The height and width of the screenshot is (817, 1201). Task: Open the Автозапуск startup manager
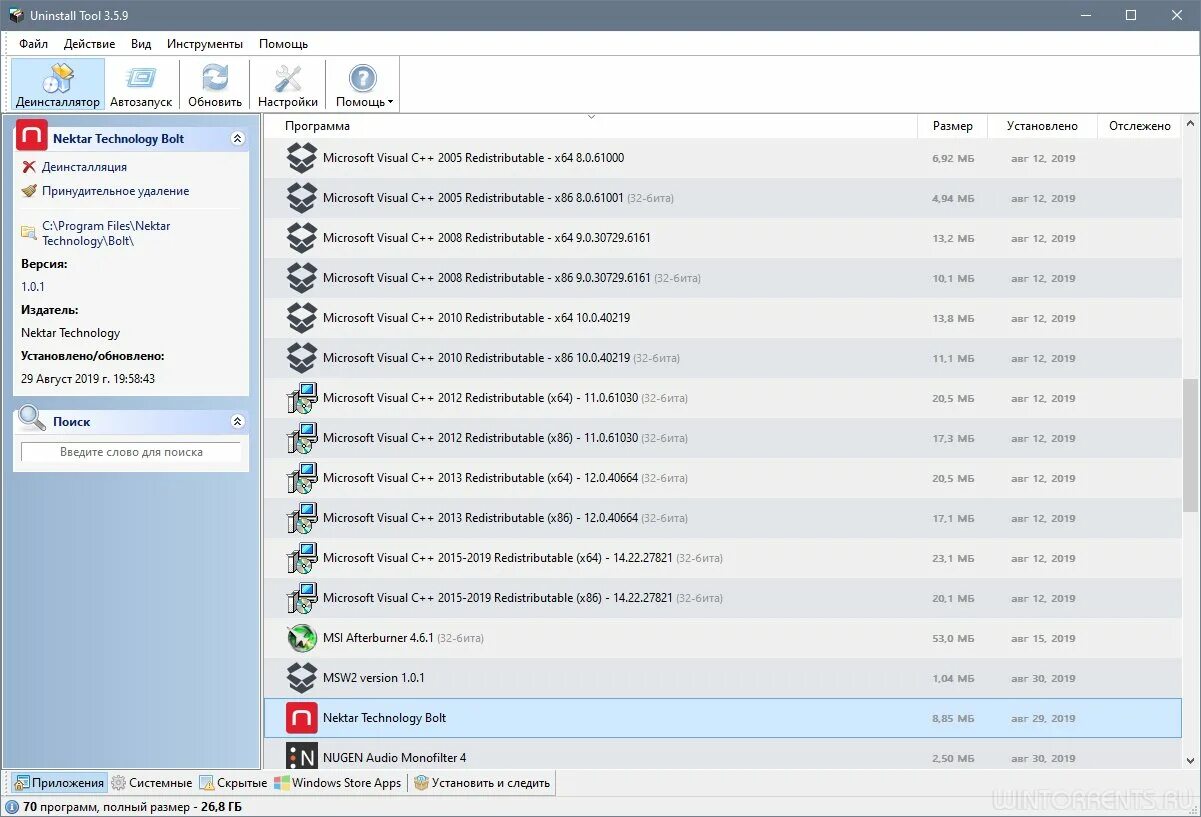141,84
